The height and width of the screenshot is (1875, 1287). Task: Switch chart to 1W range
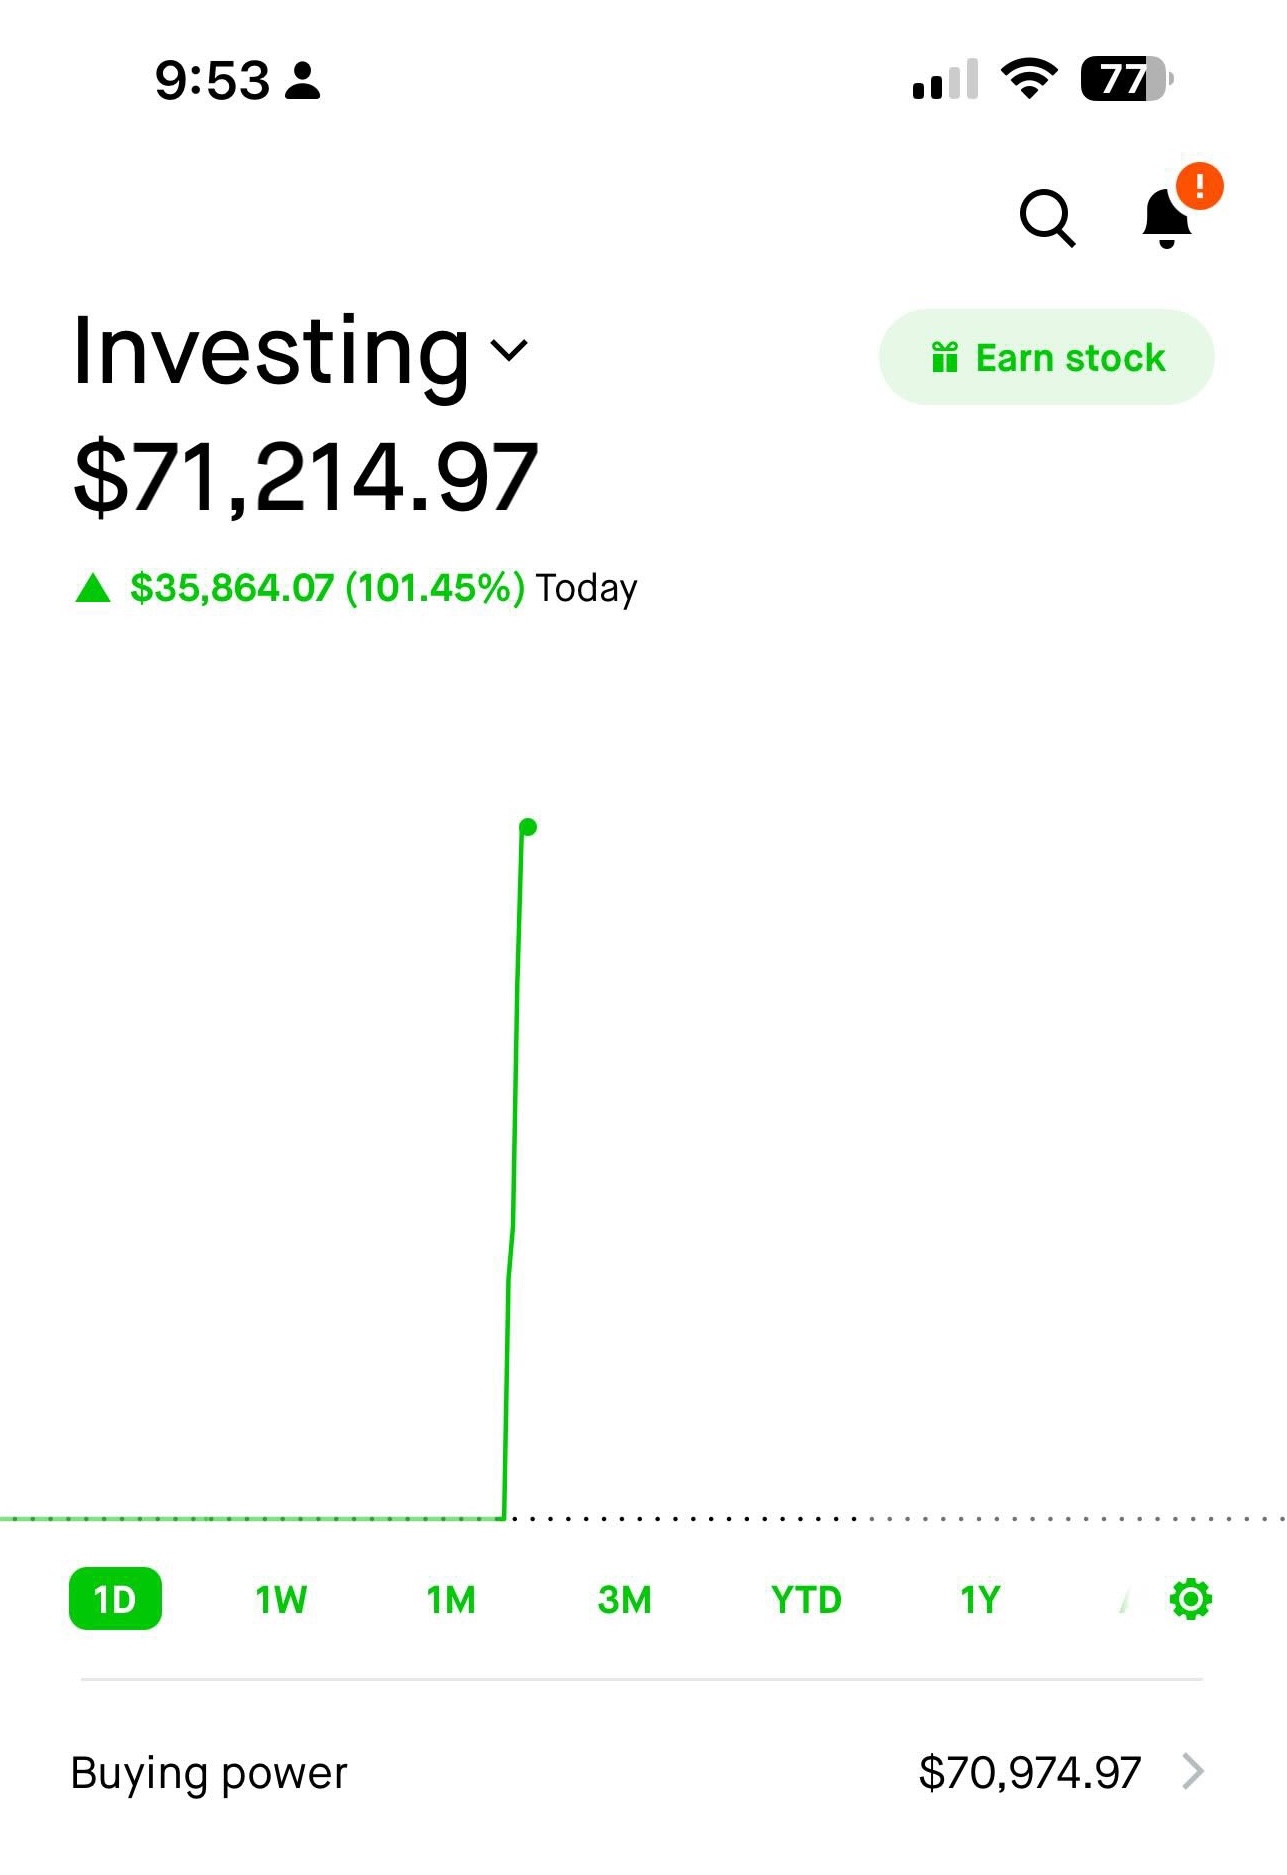[x=281, y=1600]
